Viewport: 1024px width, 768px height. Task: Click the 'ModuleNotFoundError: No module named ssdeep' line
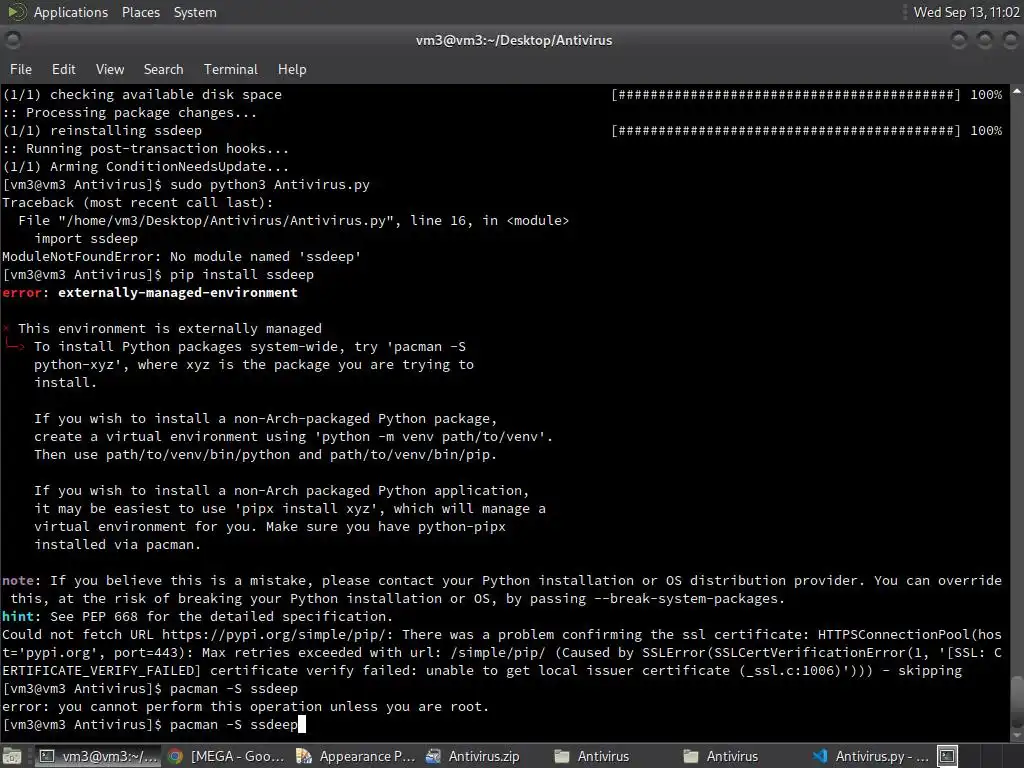(182, 257)
